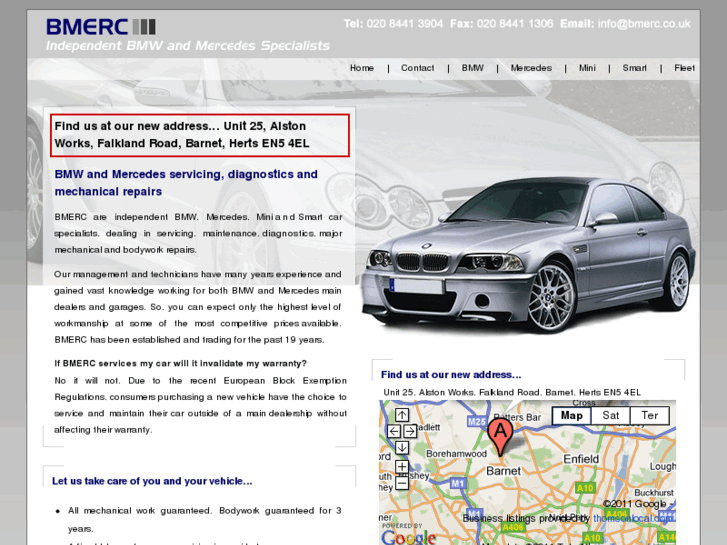
Task: Click the M25 road badge on map
Action: (477, 422)
